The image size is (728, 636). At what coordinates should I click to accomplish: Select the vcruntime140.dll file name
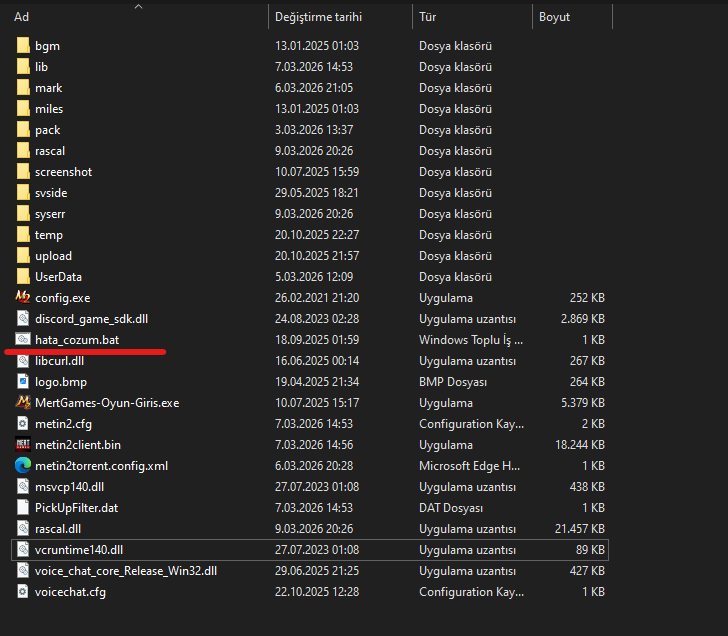79,550
